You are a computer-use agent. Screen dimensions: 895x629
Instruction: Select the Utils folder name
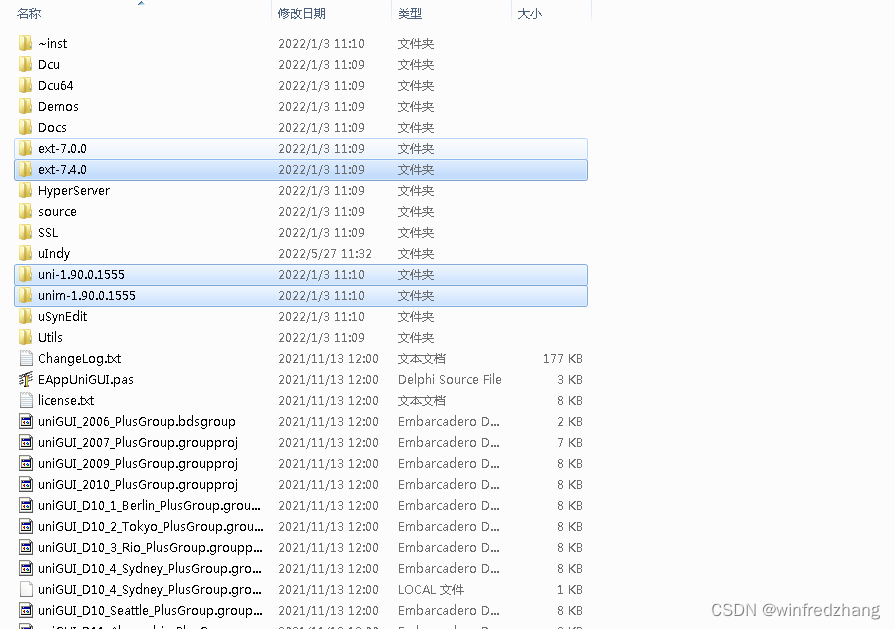click(50, 337)
